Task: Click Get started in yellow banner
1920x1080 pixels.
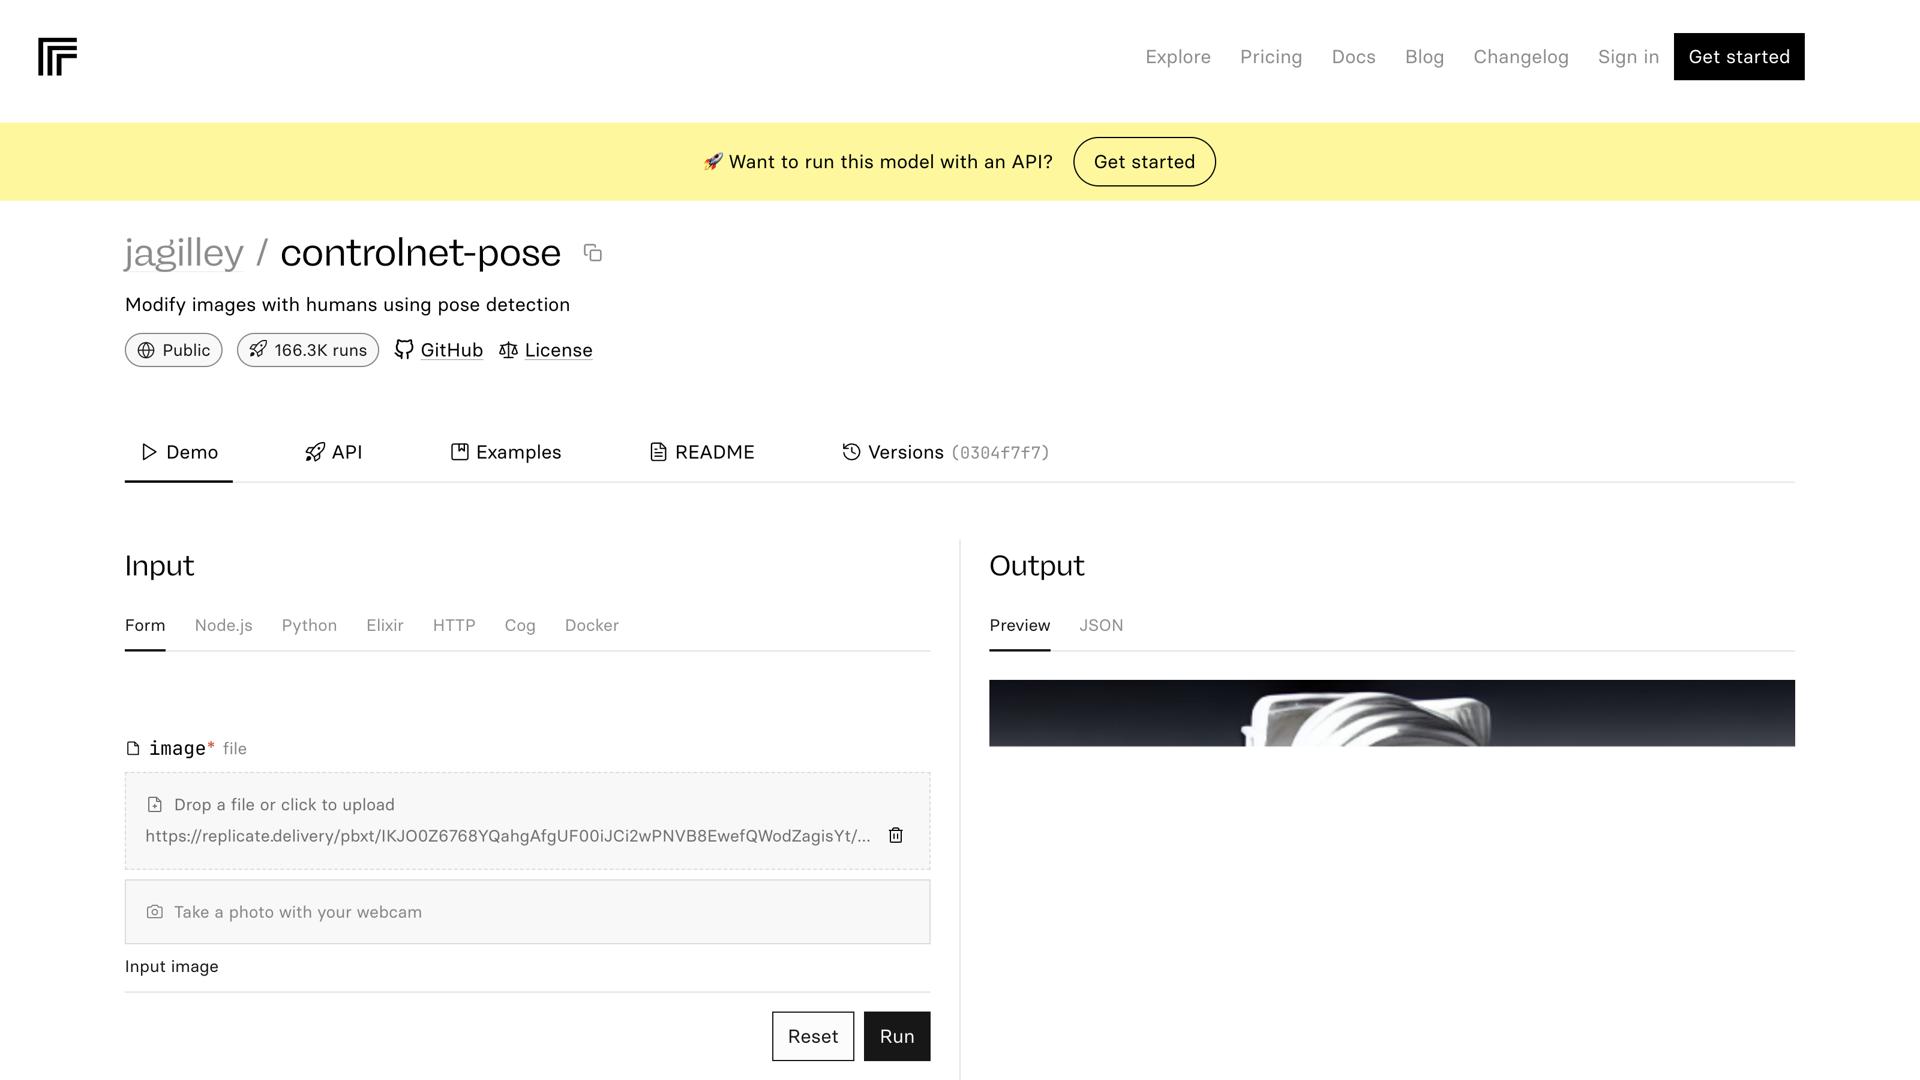Action: click(1144, 162)
